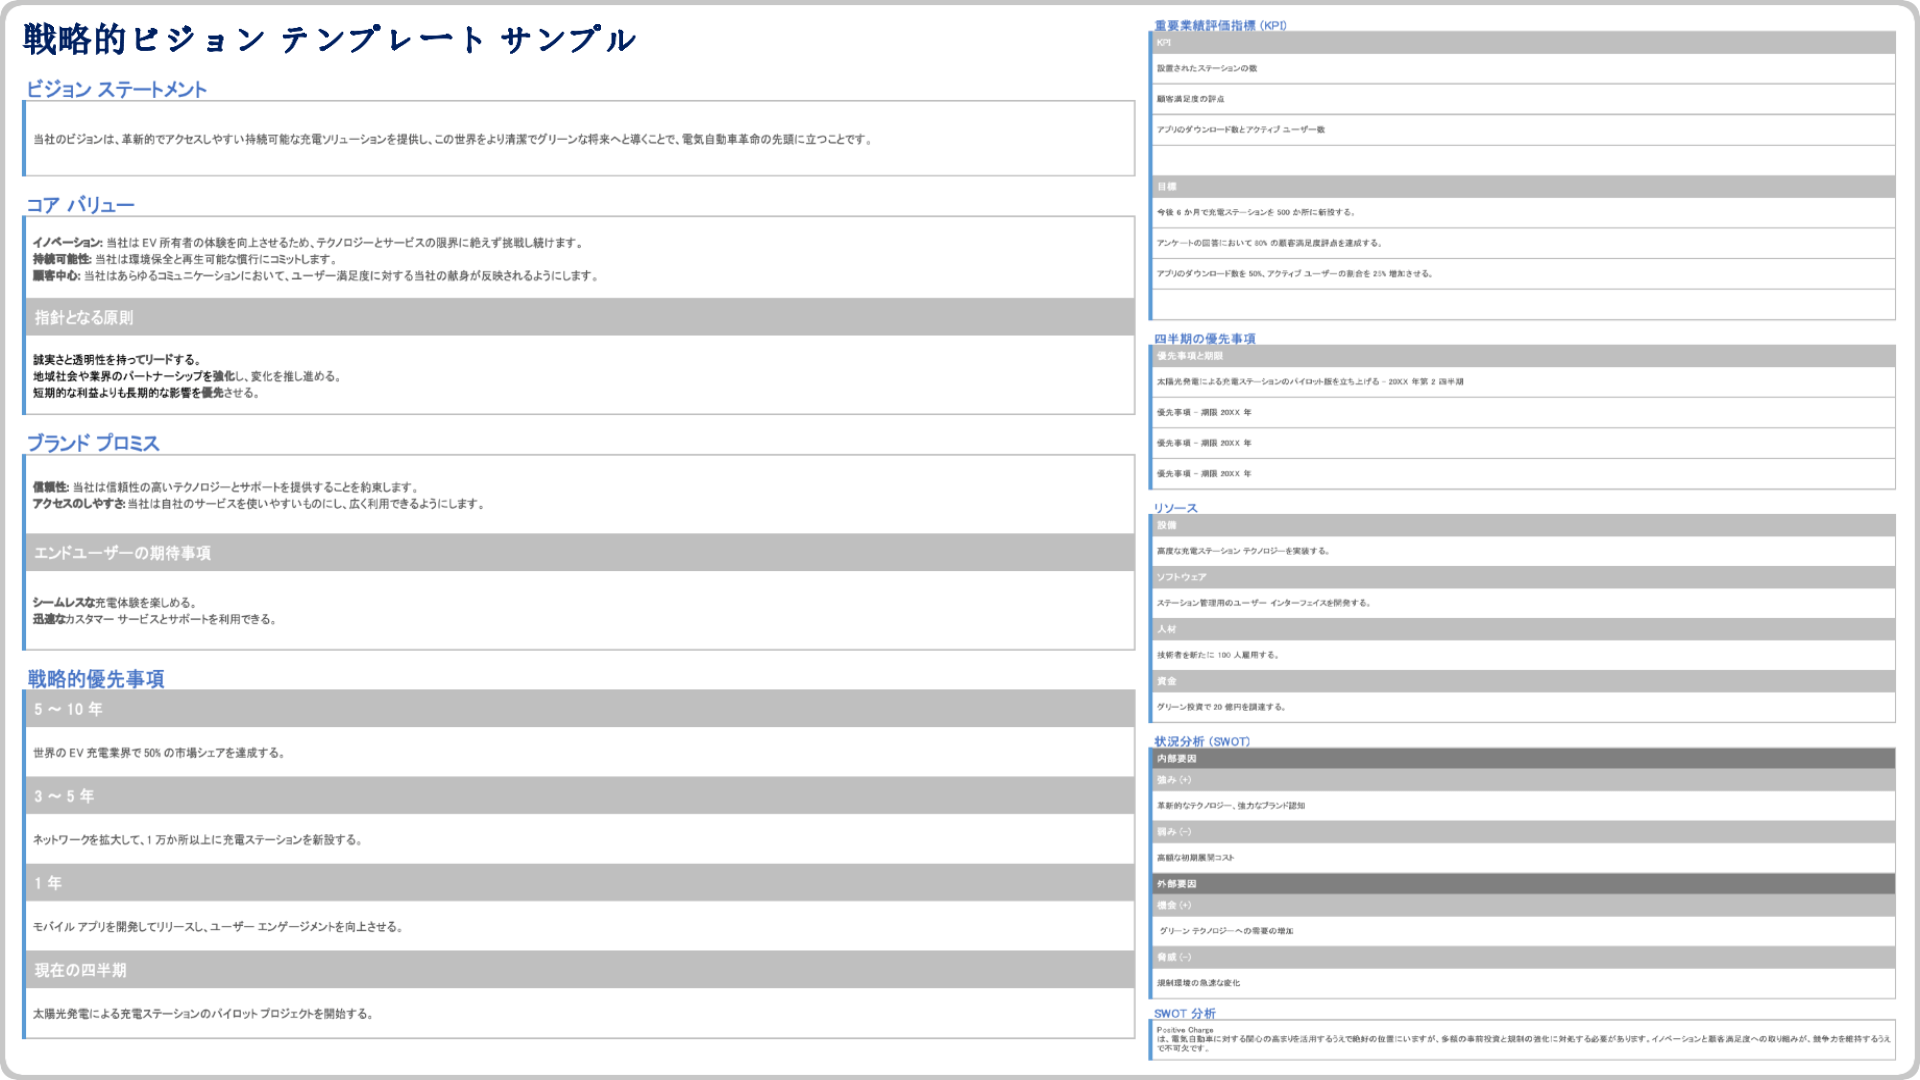Click the '優先事項と期限' gray header
Image resolution: width=1920 pixels, height=1080 pixels.
point(1524,356)
